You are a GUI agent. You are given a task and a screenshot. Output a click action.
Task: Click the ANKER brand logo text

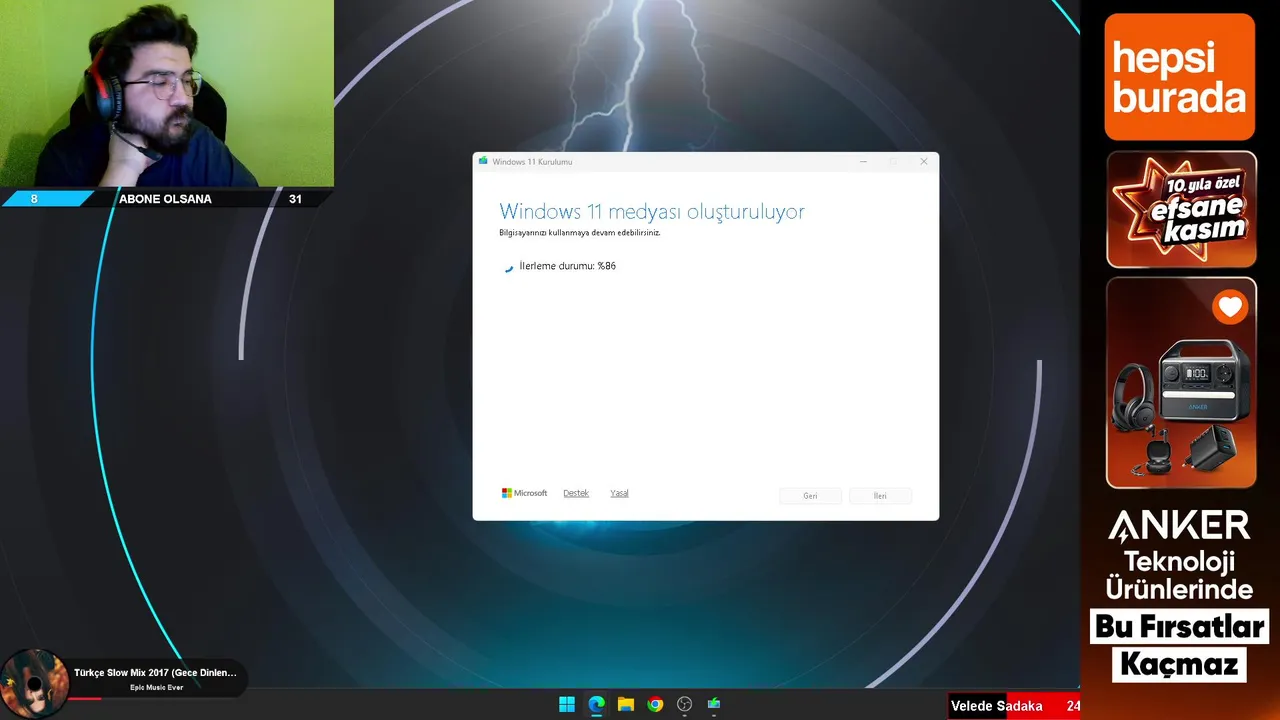pyautogui.click(x=1180, y=526)
